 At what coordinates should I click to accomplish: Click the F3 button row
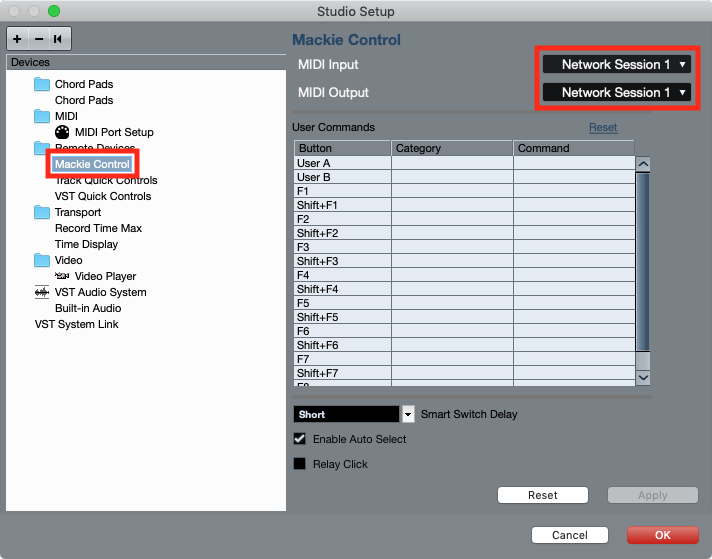[x=465, y=247]
